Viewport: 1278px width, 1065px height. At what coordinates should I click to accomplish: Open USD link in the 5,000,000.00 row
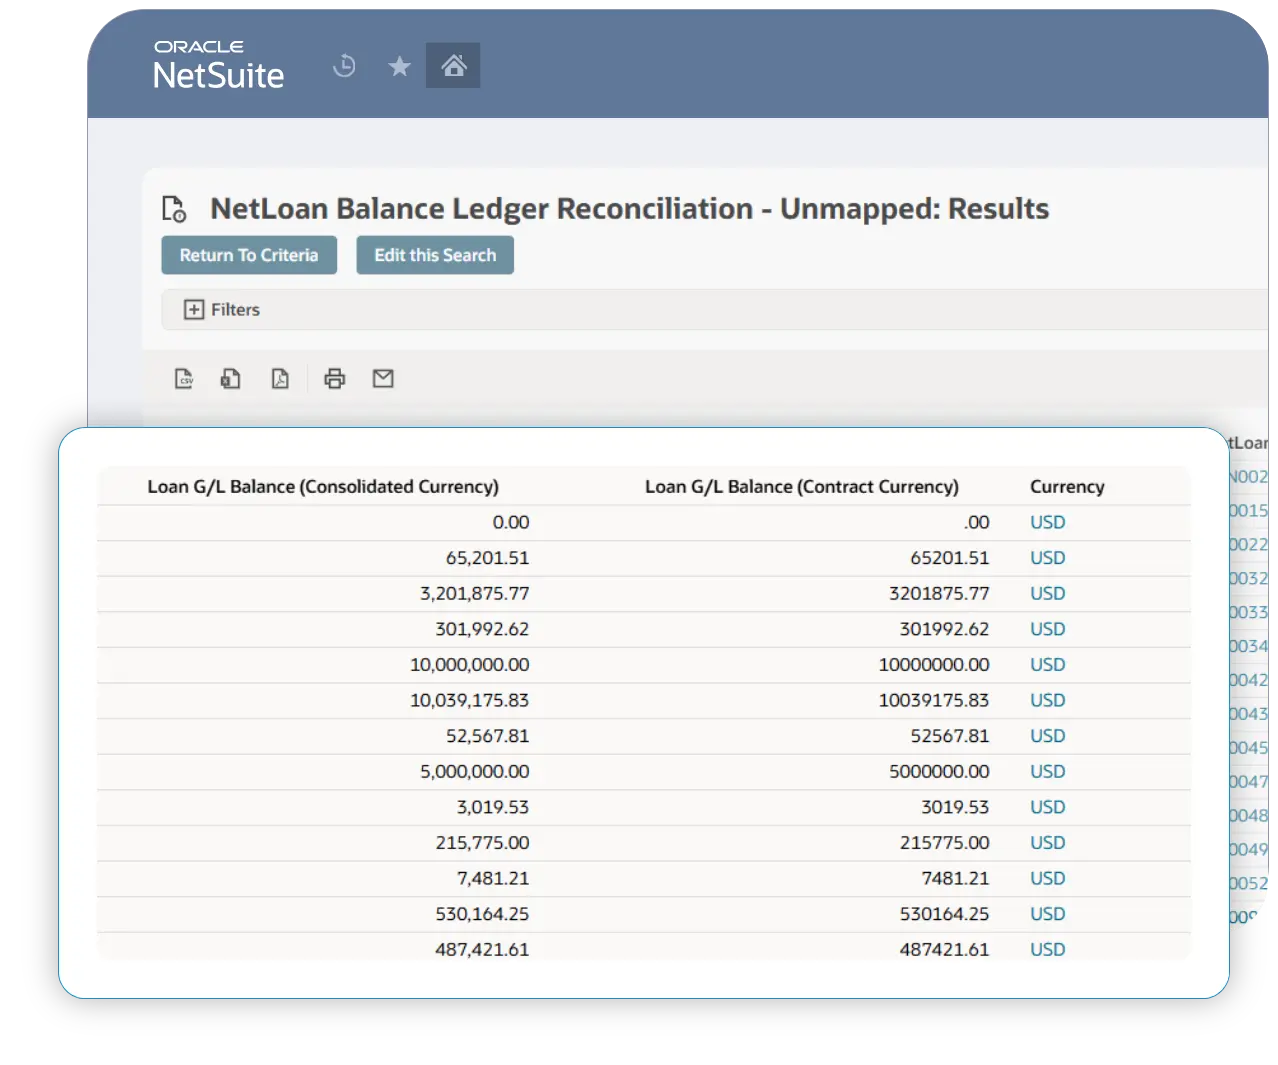(x=1048, y=771)
